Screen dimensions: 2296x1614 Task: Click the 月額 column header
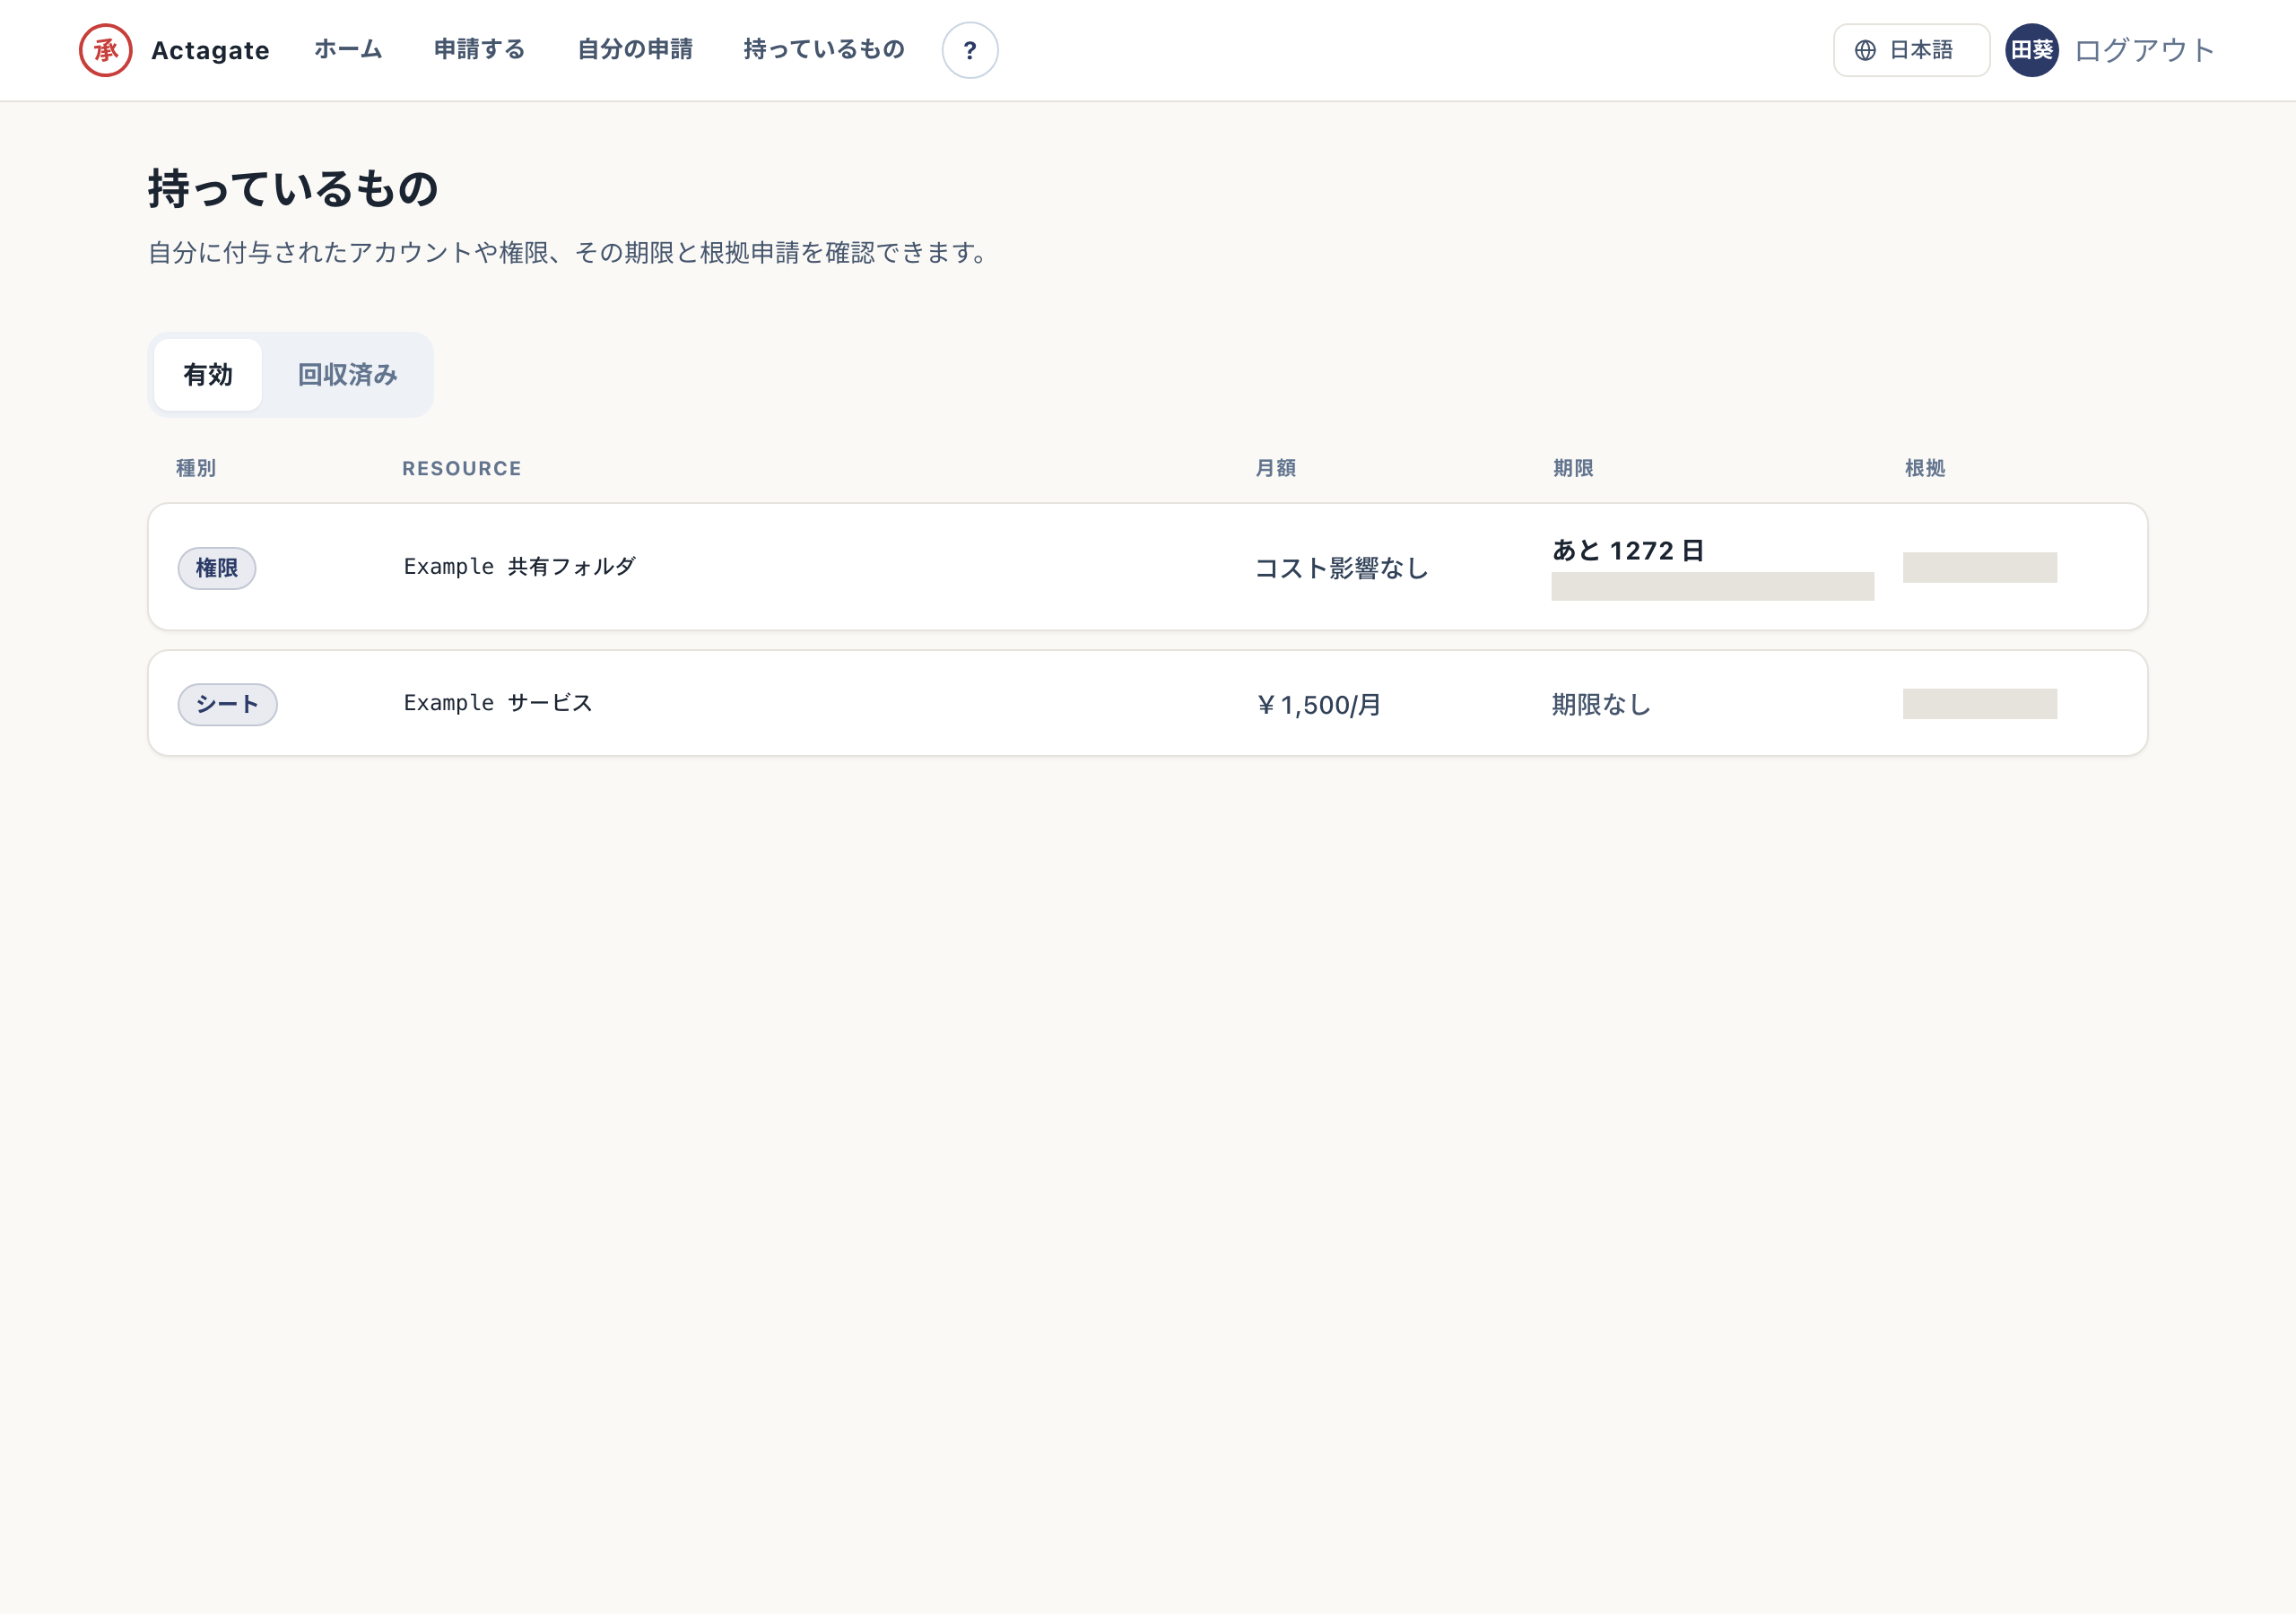click(1275, 468)
